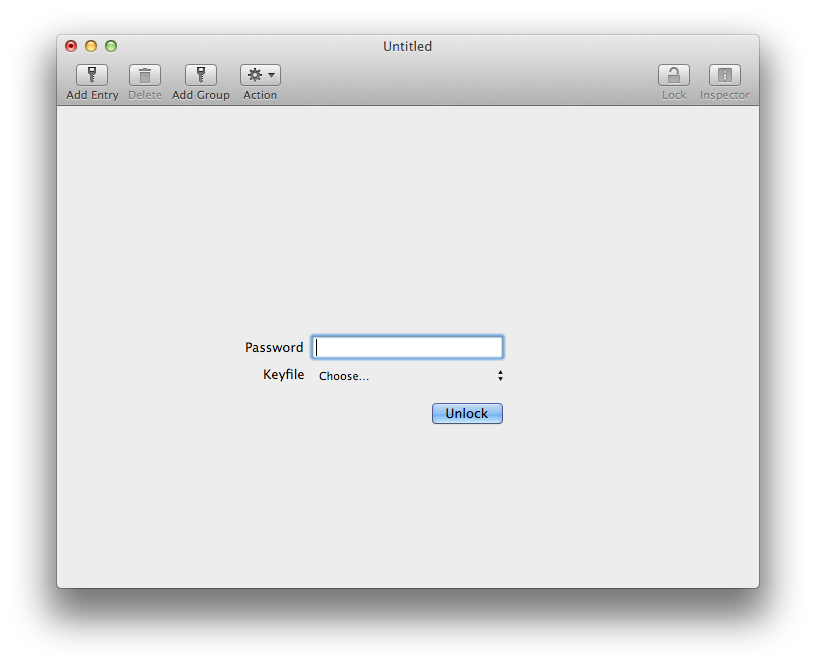Click the Delete trash can icon

click(x=145, y=75)
